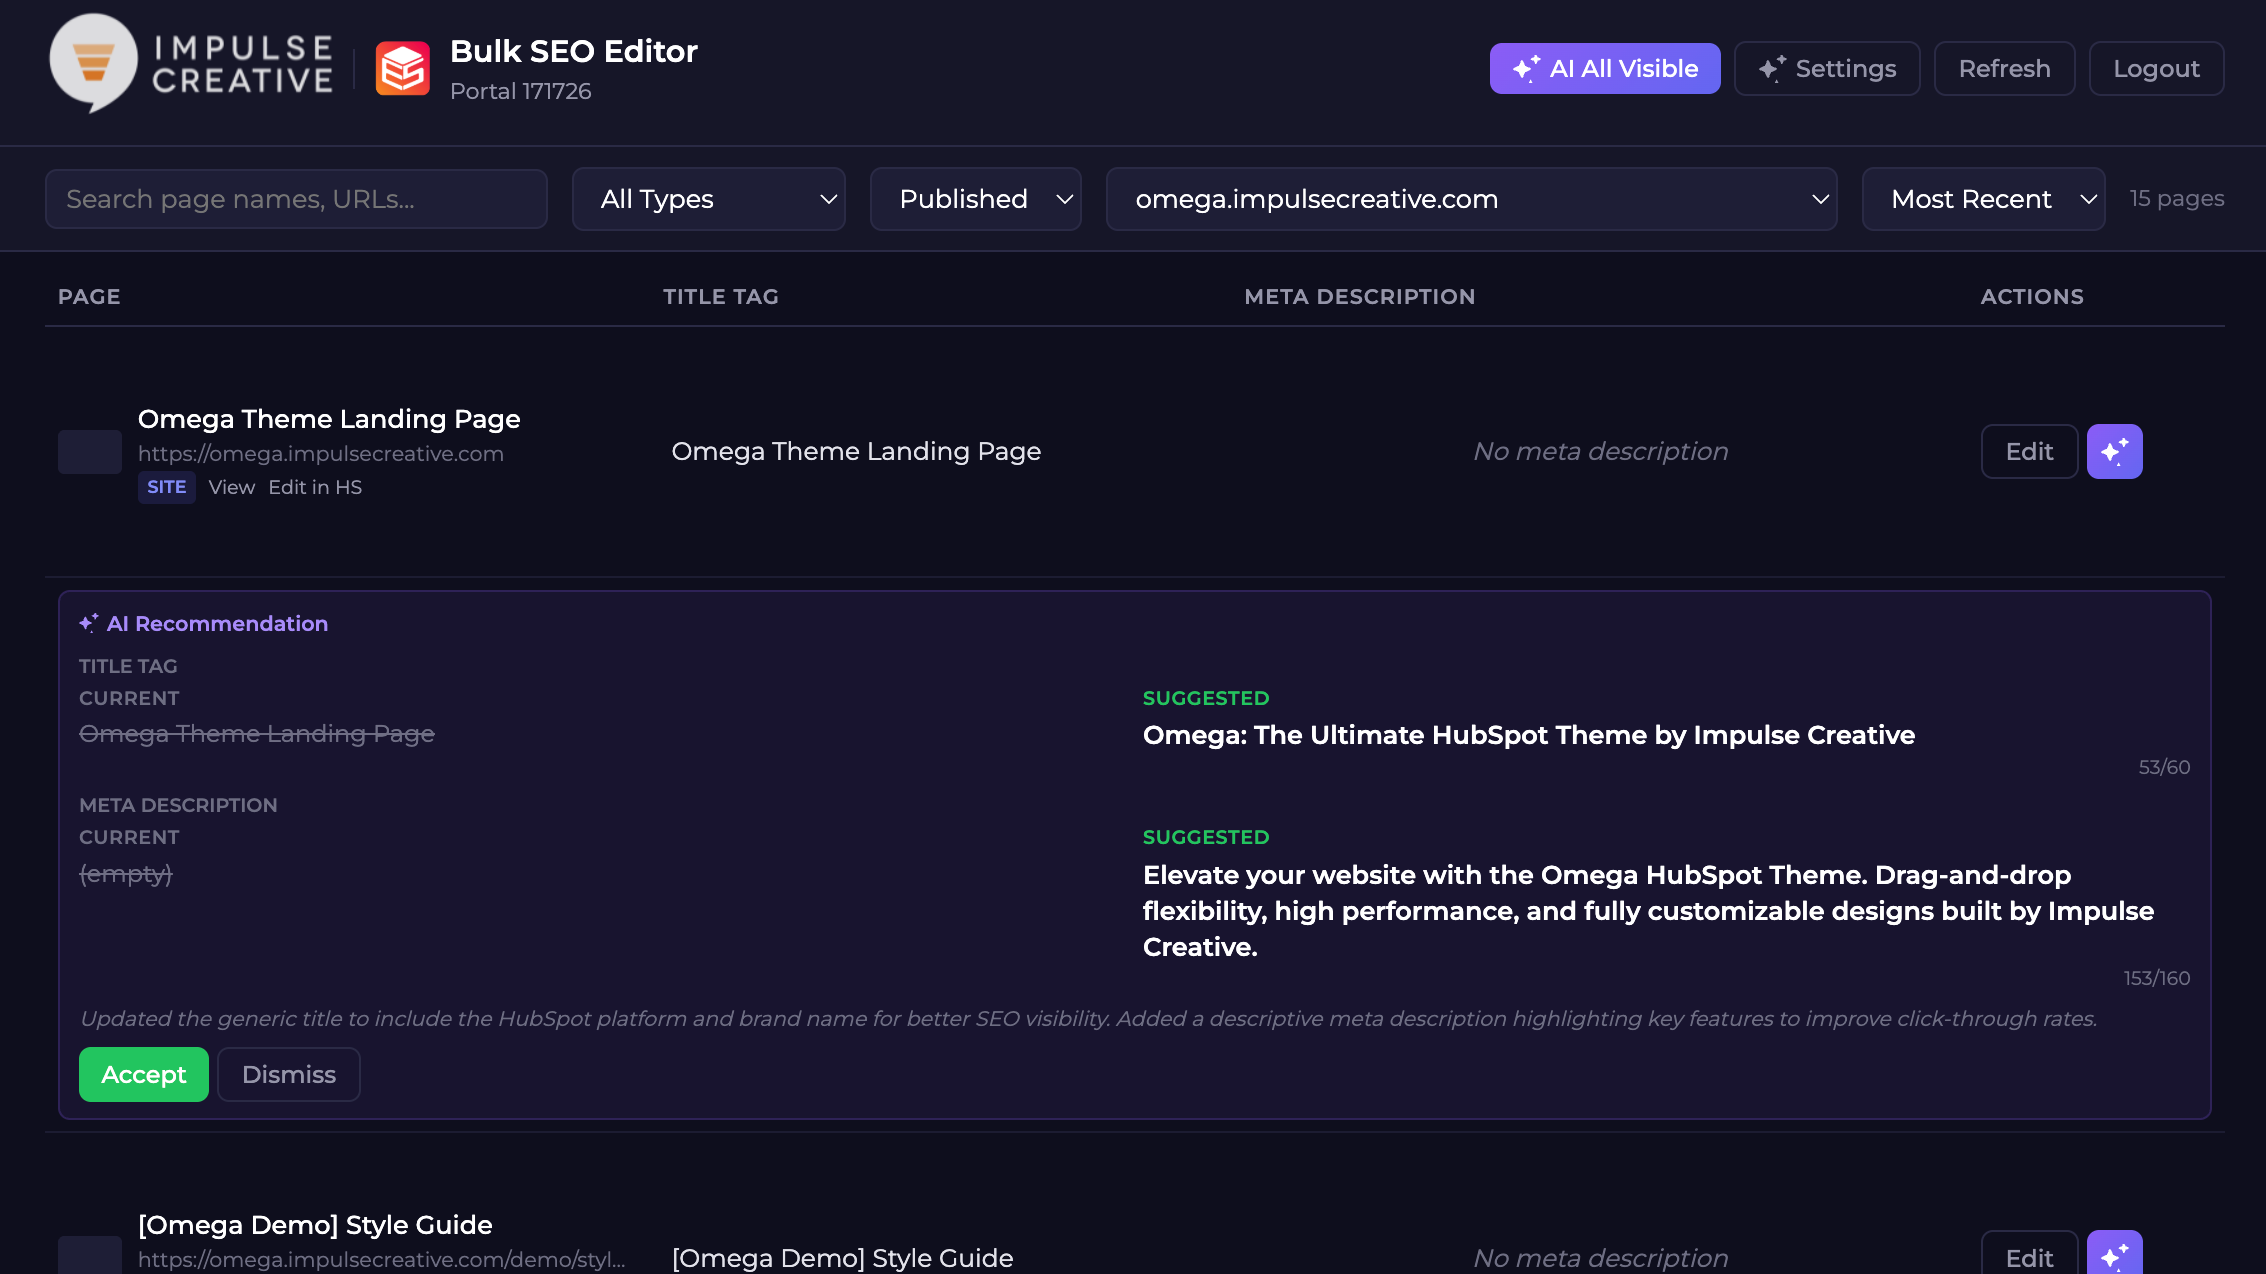Click the suggested meta description text
This screenshot has width=2266, height=1274.
click(1648, 911)
